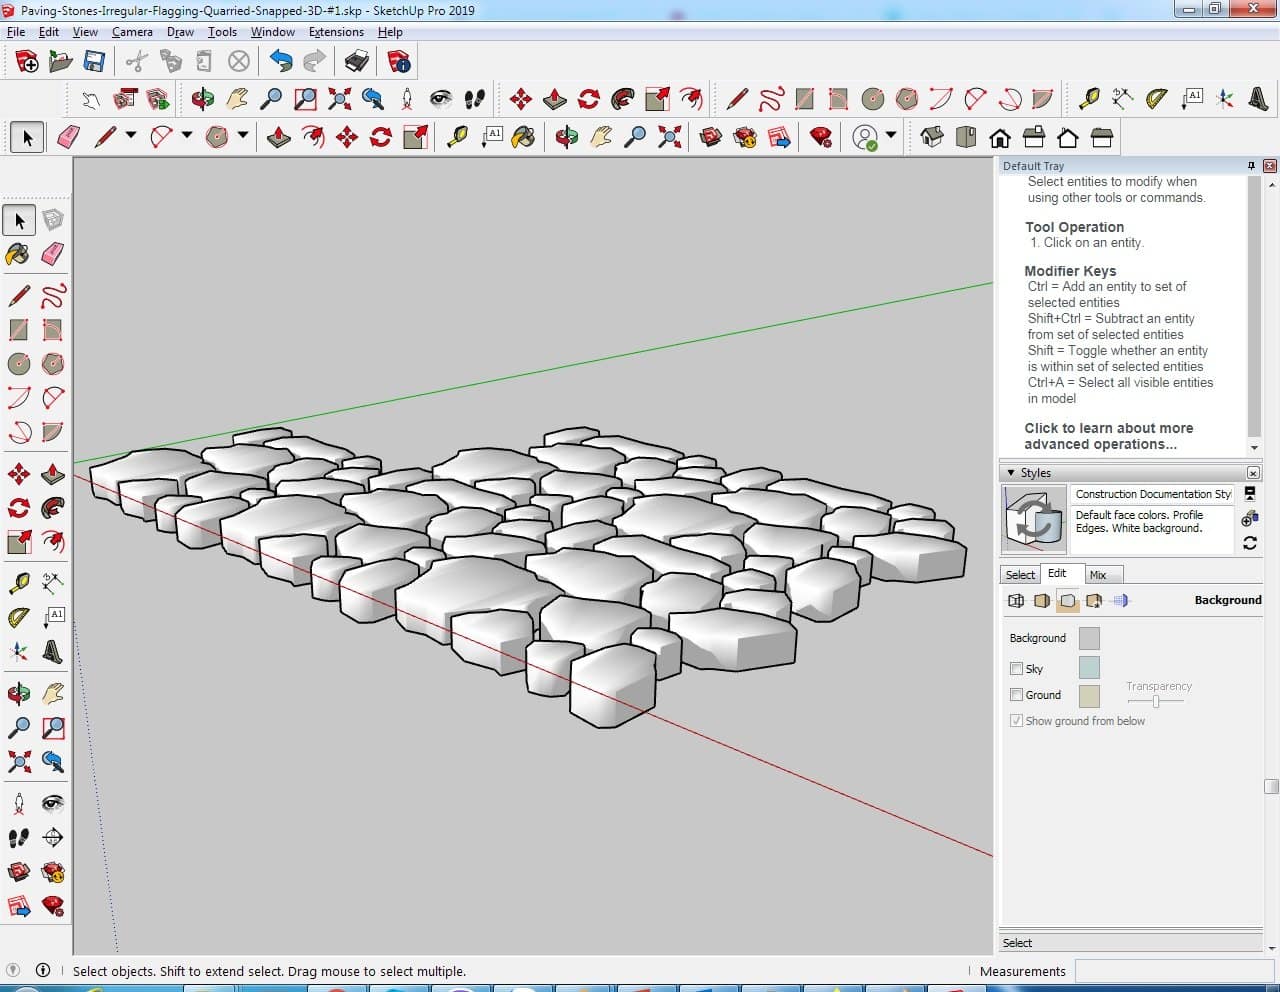Enable the Ground checkbox
The image size is (1280, 992).
coord(1016,695)
